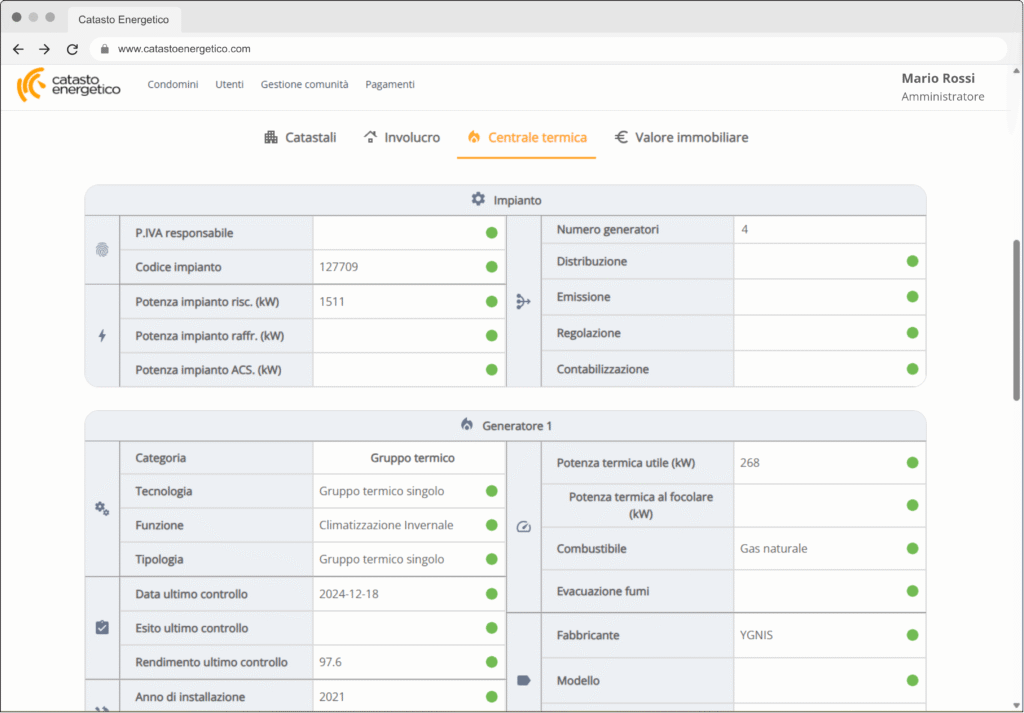Click the branching distribution icon in Impianto
The width and height of the screenshot is (1024, 713).
pyautogui.click(x=523, y=301)
